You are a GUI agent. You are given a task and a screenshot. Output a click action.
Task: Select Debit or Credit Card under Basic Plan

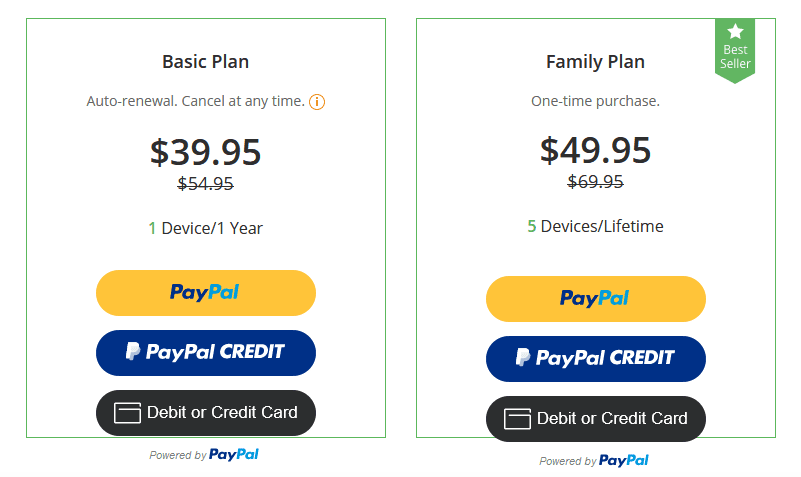pos(206,413)
